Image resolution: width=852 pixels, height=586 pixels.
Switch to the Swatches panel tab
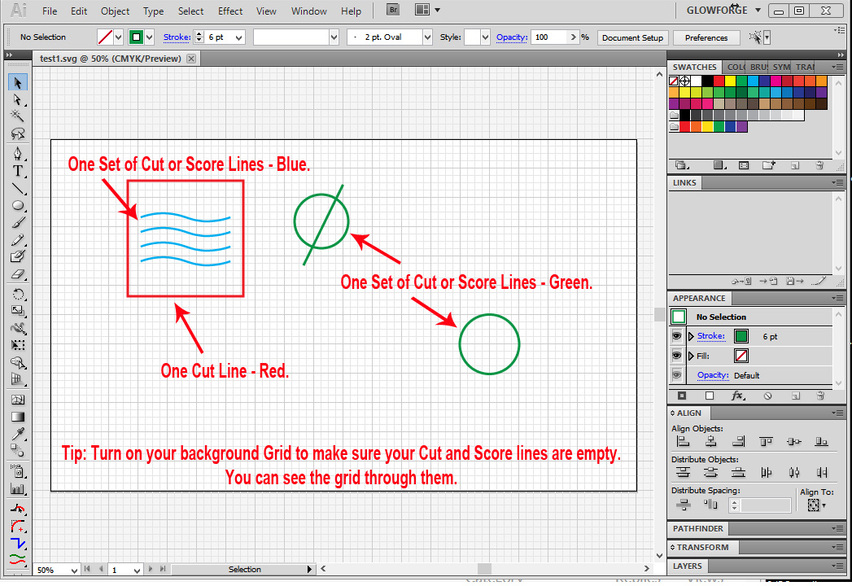click(695, 66)
